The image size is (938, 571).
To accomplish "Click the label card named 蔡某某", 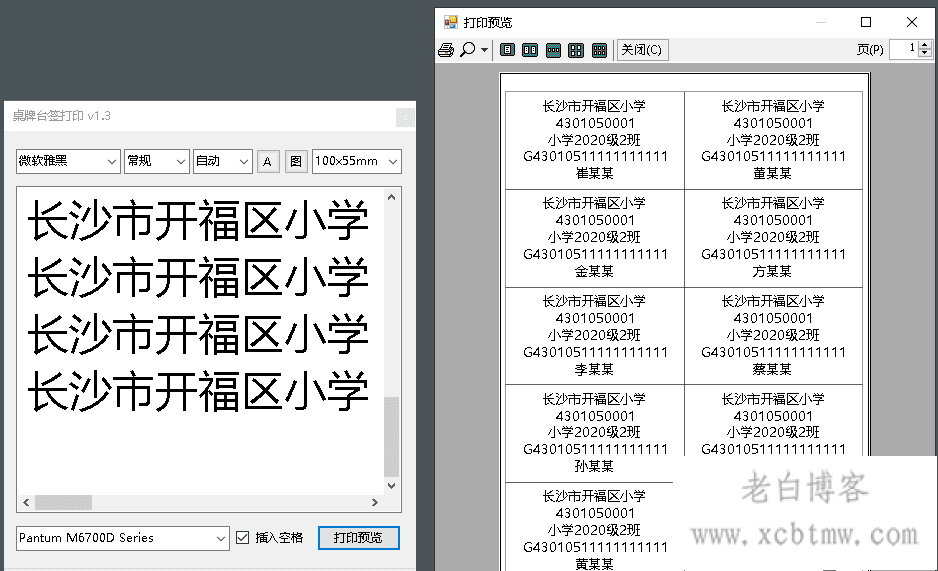I will coord(773,336).
